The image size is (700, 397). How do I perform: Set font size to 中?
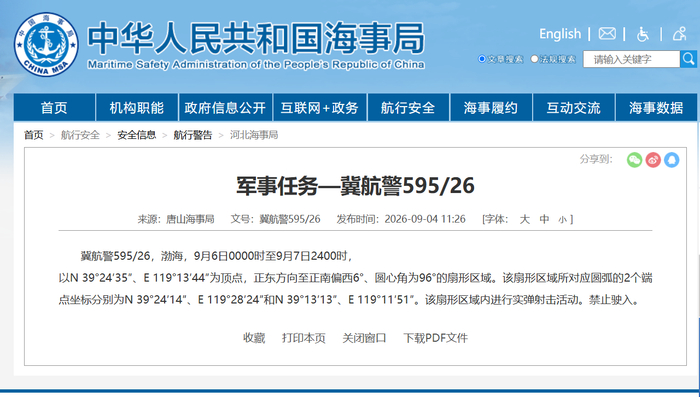[x=544, y=219]
